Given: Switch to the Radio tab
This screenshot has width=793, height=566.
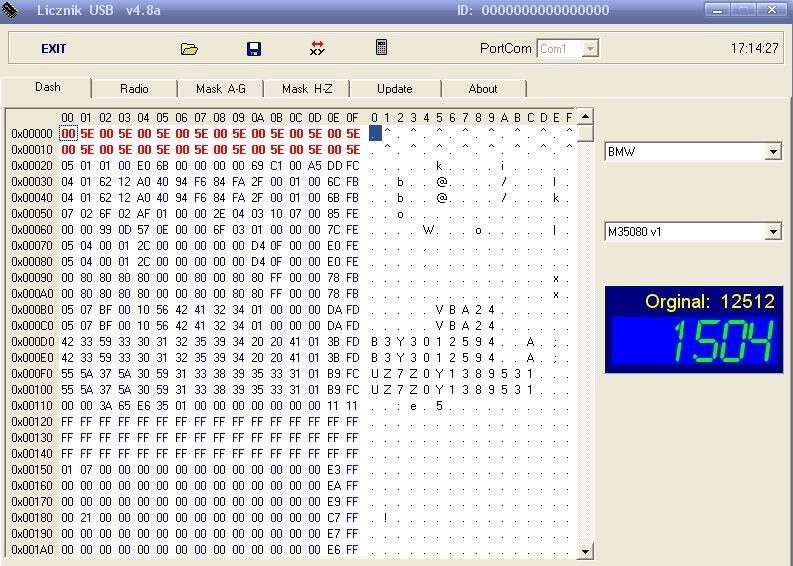Looking at the screenshot, I should point(134,89).
